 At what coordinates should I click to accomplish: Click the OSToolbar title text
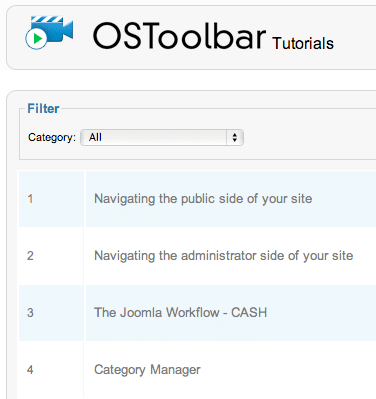pyautogui.click(x=179, y=36)
